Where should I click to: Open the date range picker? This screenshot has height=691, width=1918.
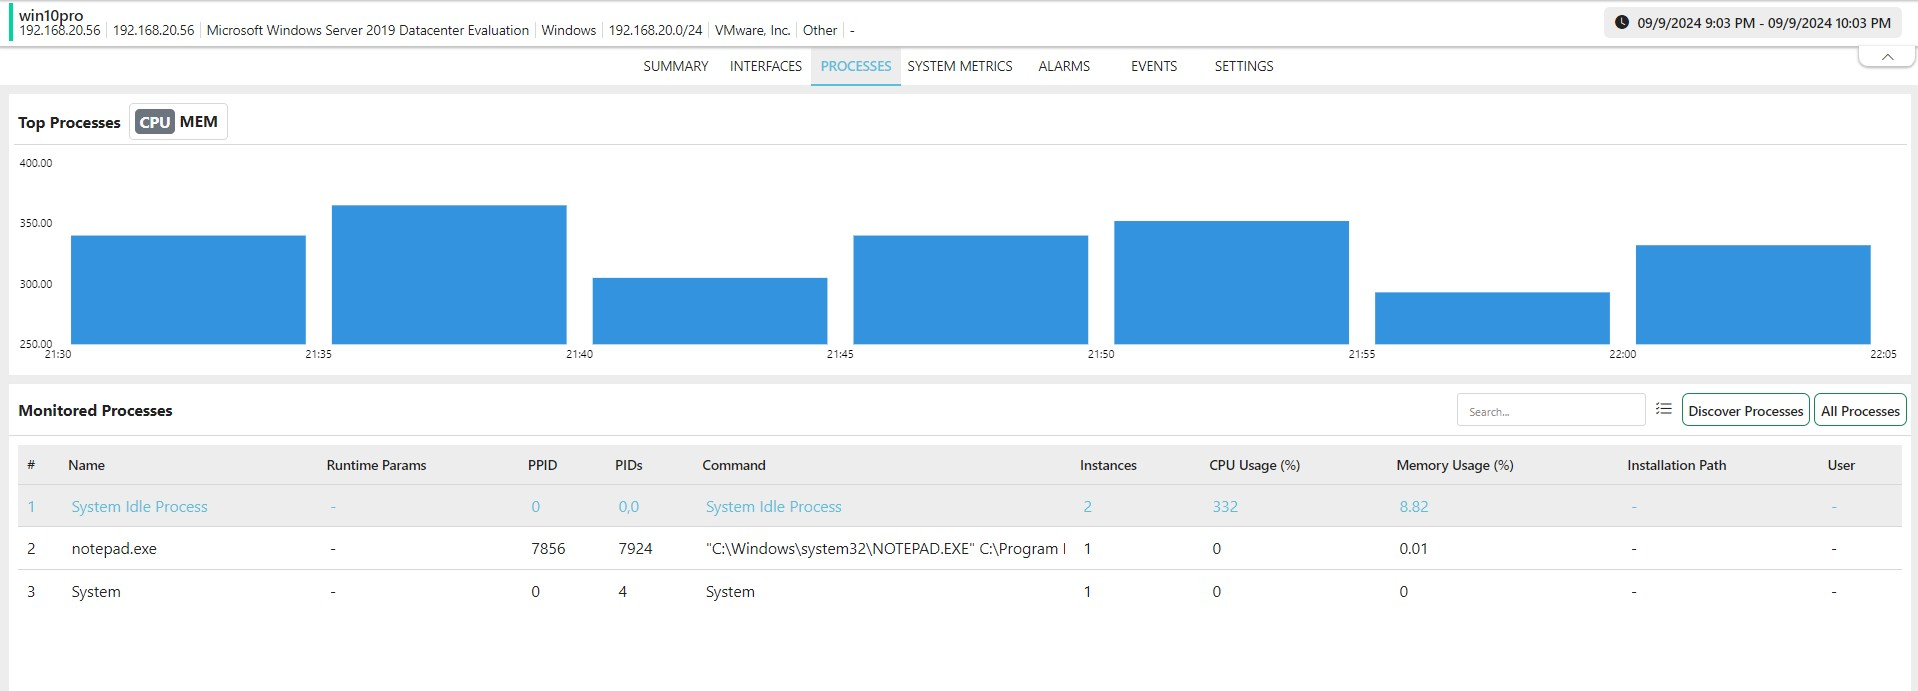1763,23
